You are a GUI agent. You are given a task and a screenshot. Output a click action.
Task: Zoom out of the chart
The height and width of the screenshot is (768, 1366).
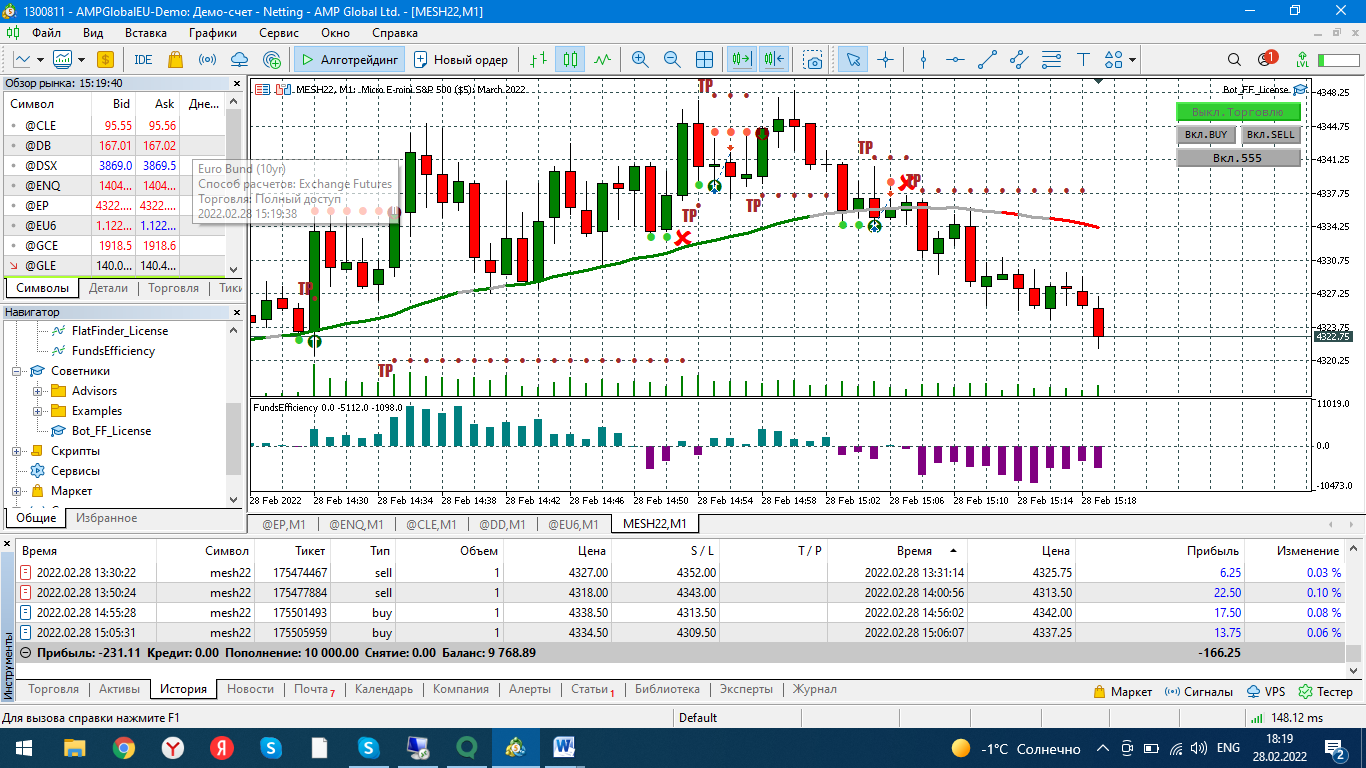point(672,59)
